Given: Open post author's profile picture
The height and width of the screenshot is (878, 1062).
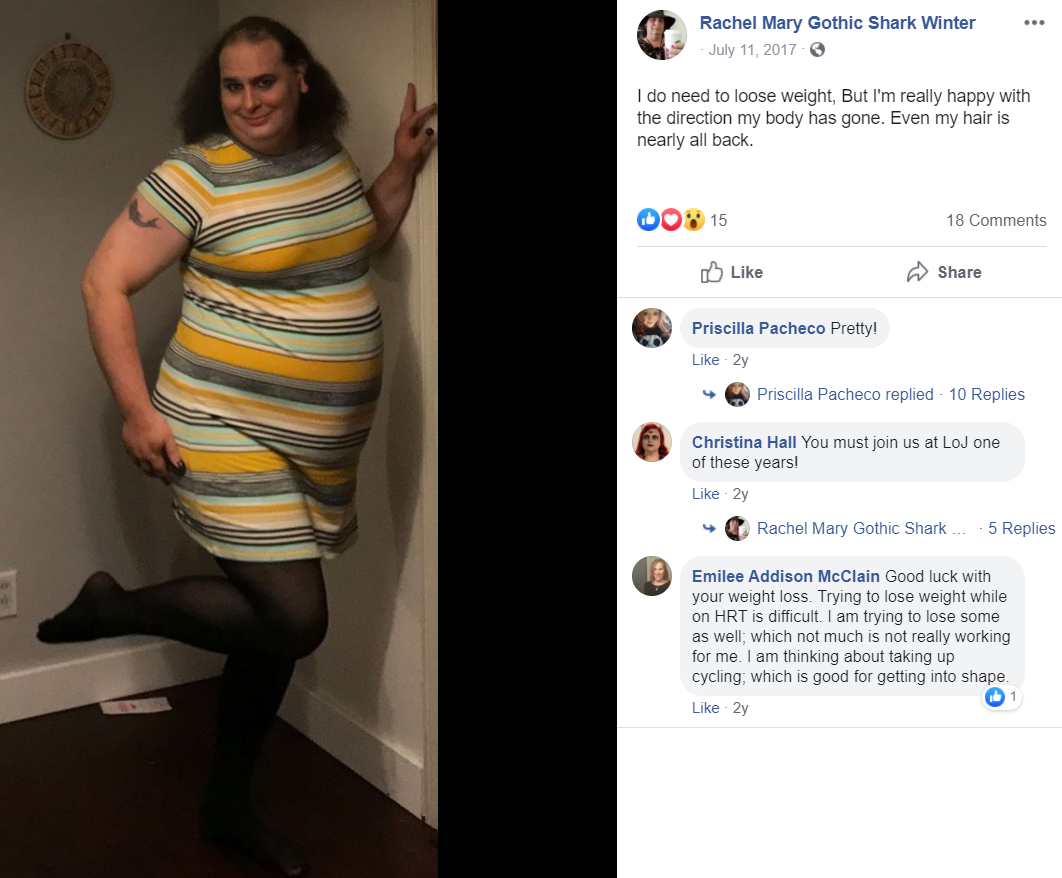Looking at the screenshot, I should pyautogui.click(x=662, y=35).
